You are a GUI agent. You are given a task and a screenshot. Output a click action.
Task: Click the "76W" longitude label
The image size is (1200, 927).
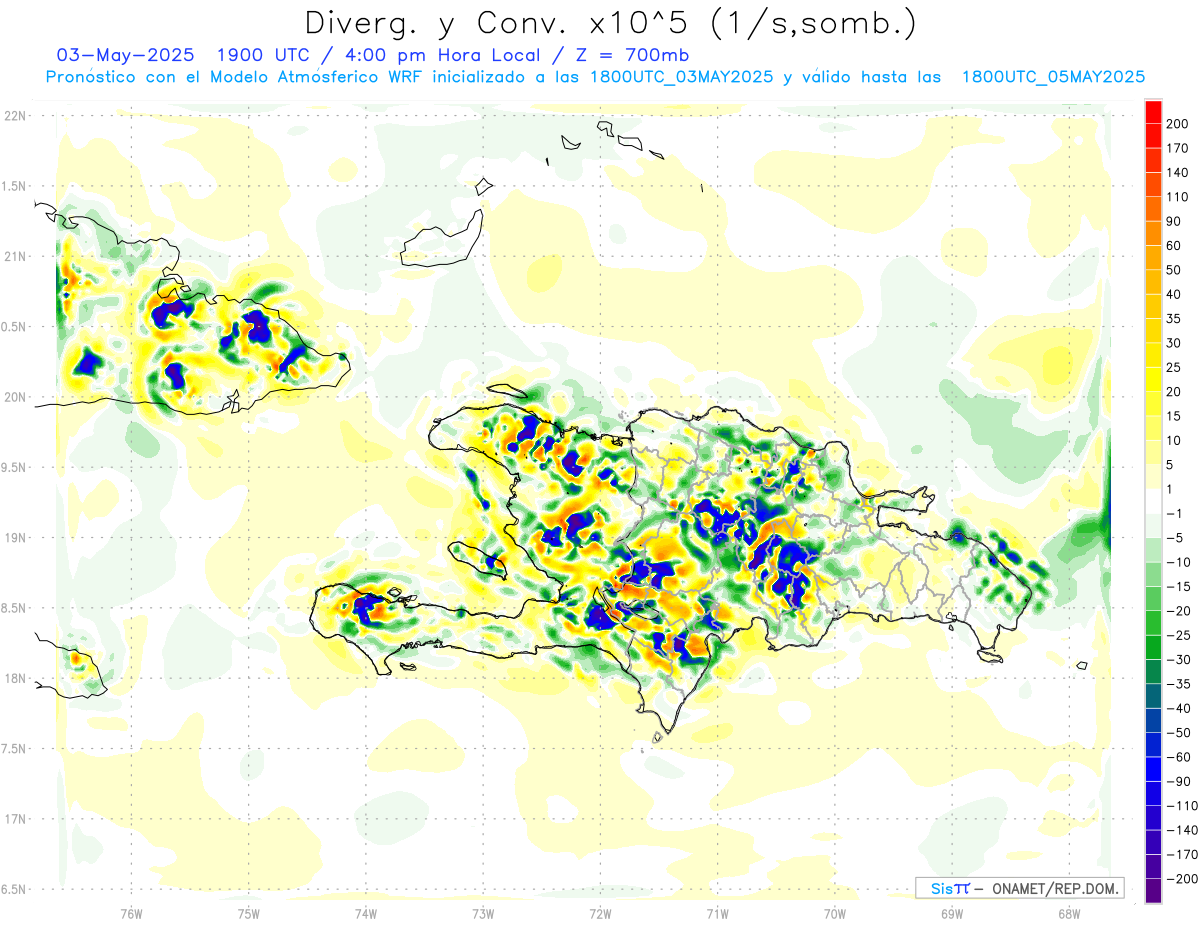pos(131,913)
